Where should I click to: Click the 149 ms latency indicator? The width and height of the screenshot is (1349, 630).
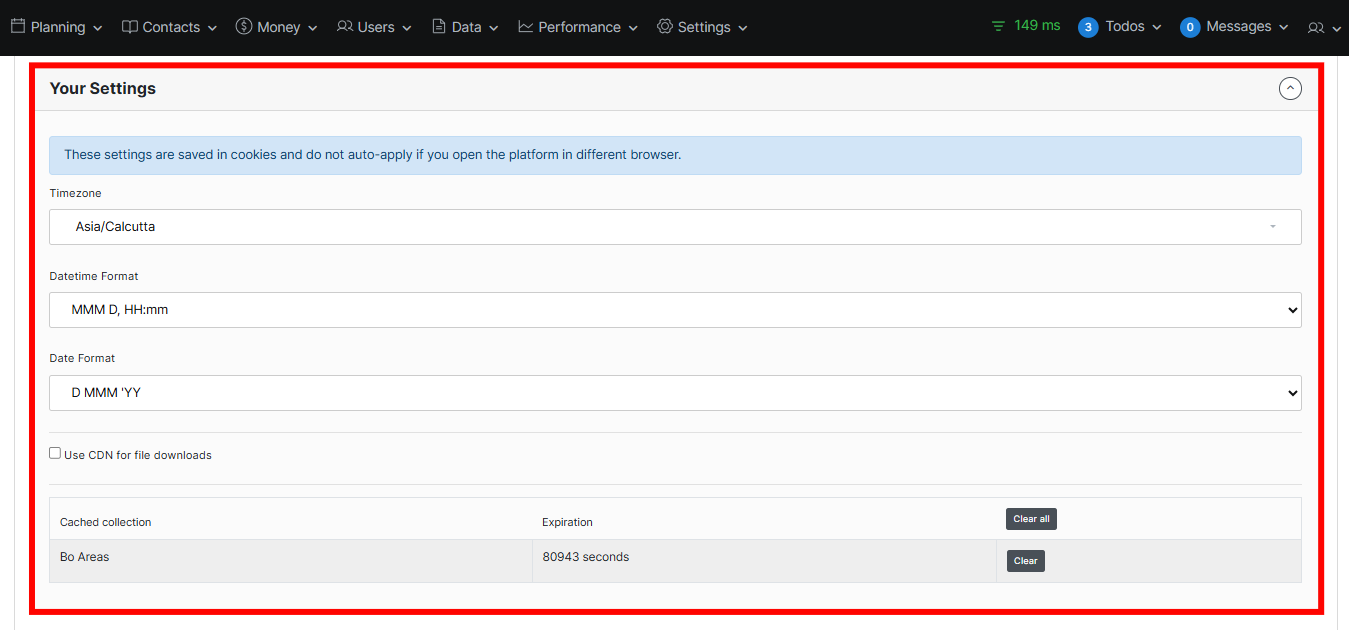[x=1026, y=26]
